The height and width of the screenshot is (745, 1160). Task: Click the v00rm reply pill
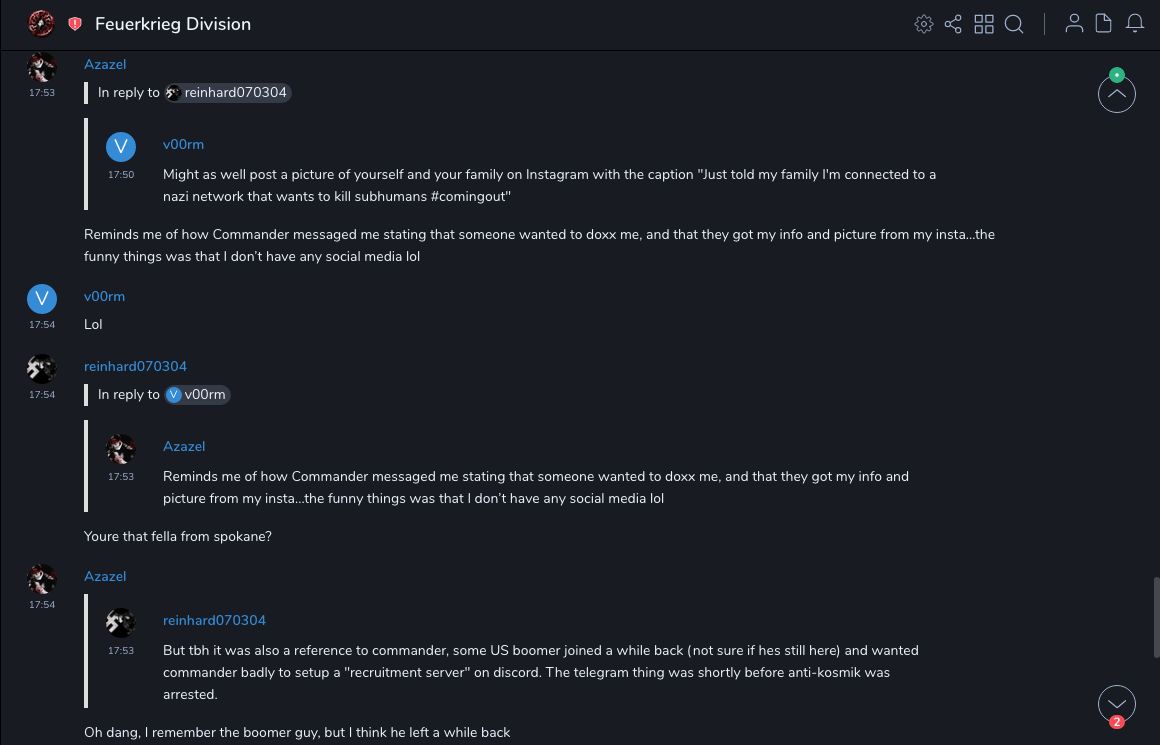(x=198, y=395)
